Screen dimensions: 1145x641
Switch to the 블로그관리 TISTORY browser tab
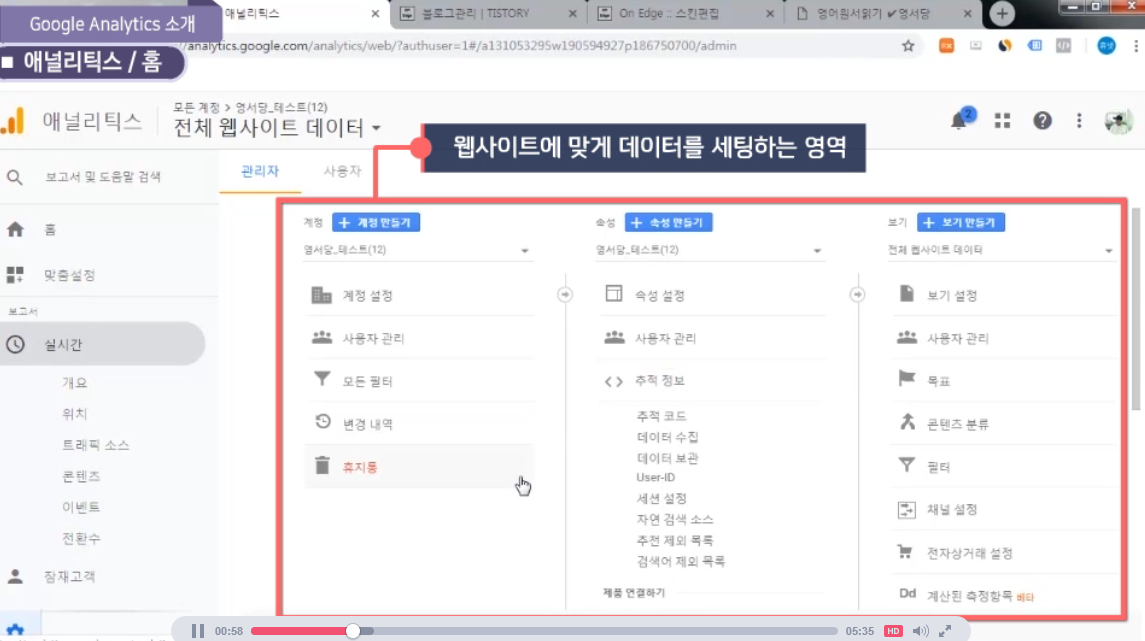pyautogui.click(x=488, y=14)
